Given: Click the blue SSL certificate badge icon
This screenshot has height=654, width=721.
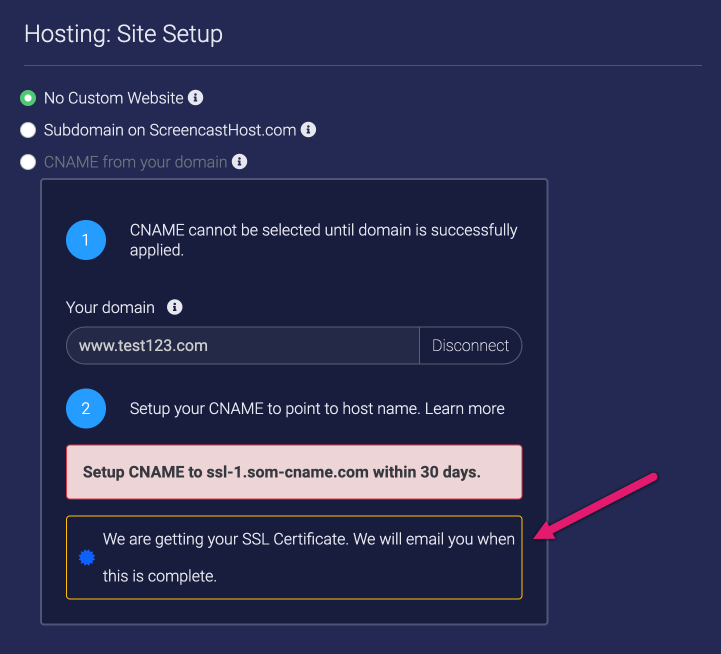Looking at the screenshot, I should pos(86,557).
